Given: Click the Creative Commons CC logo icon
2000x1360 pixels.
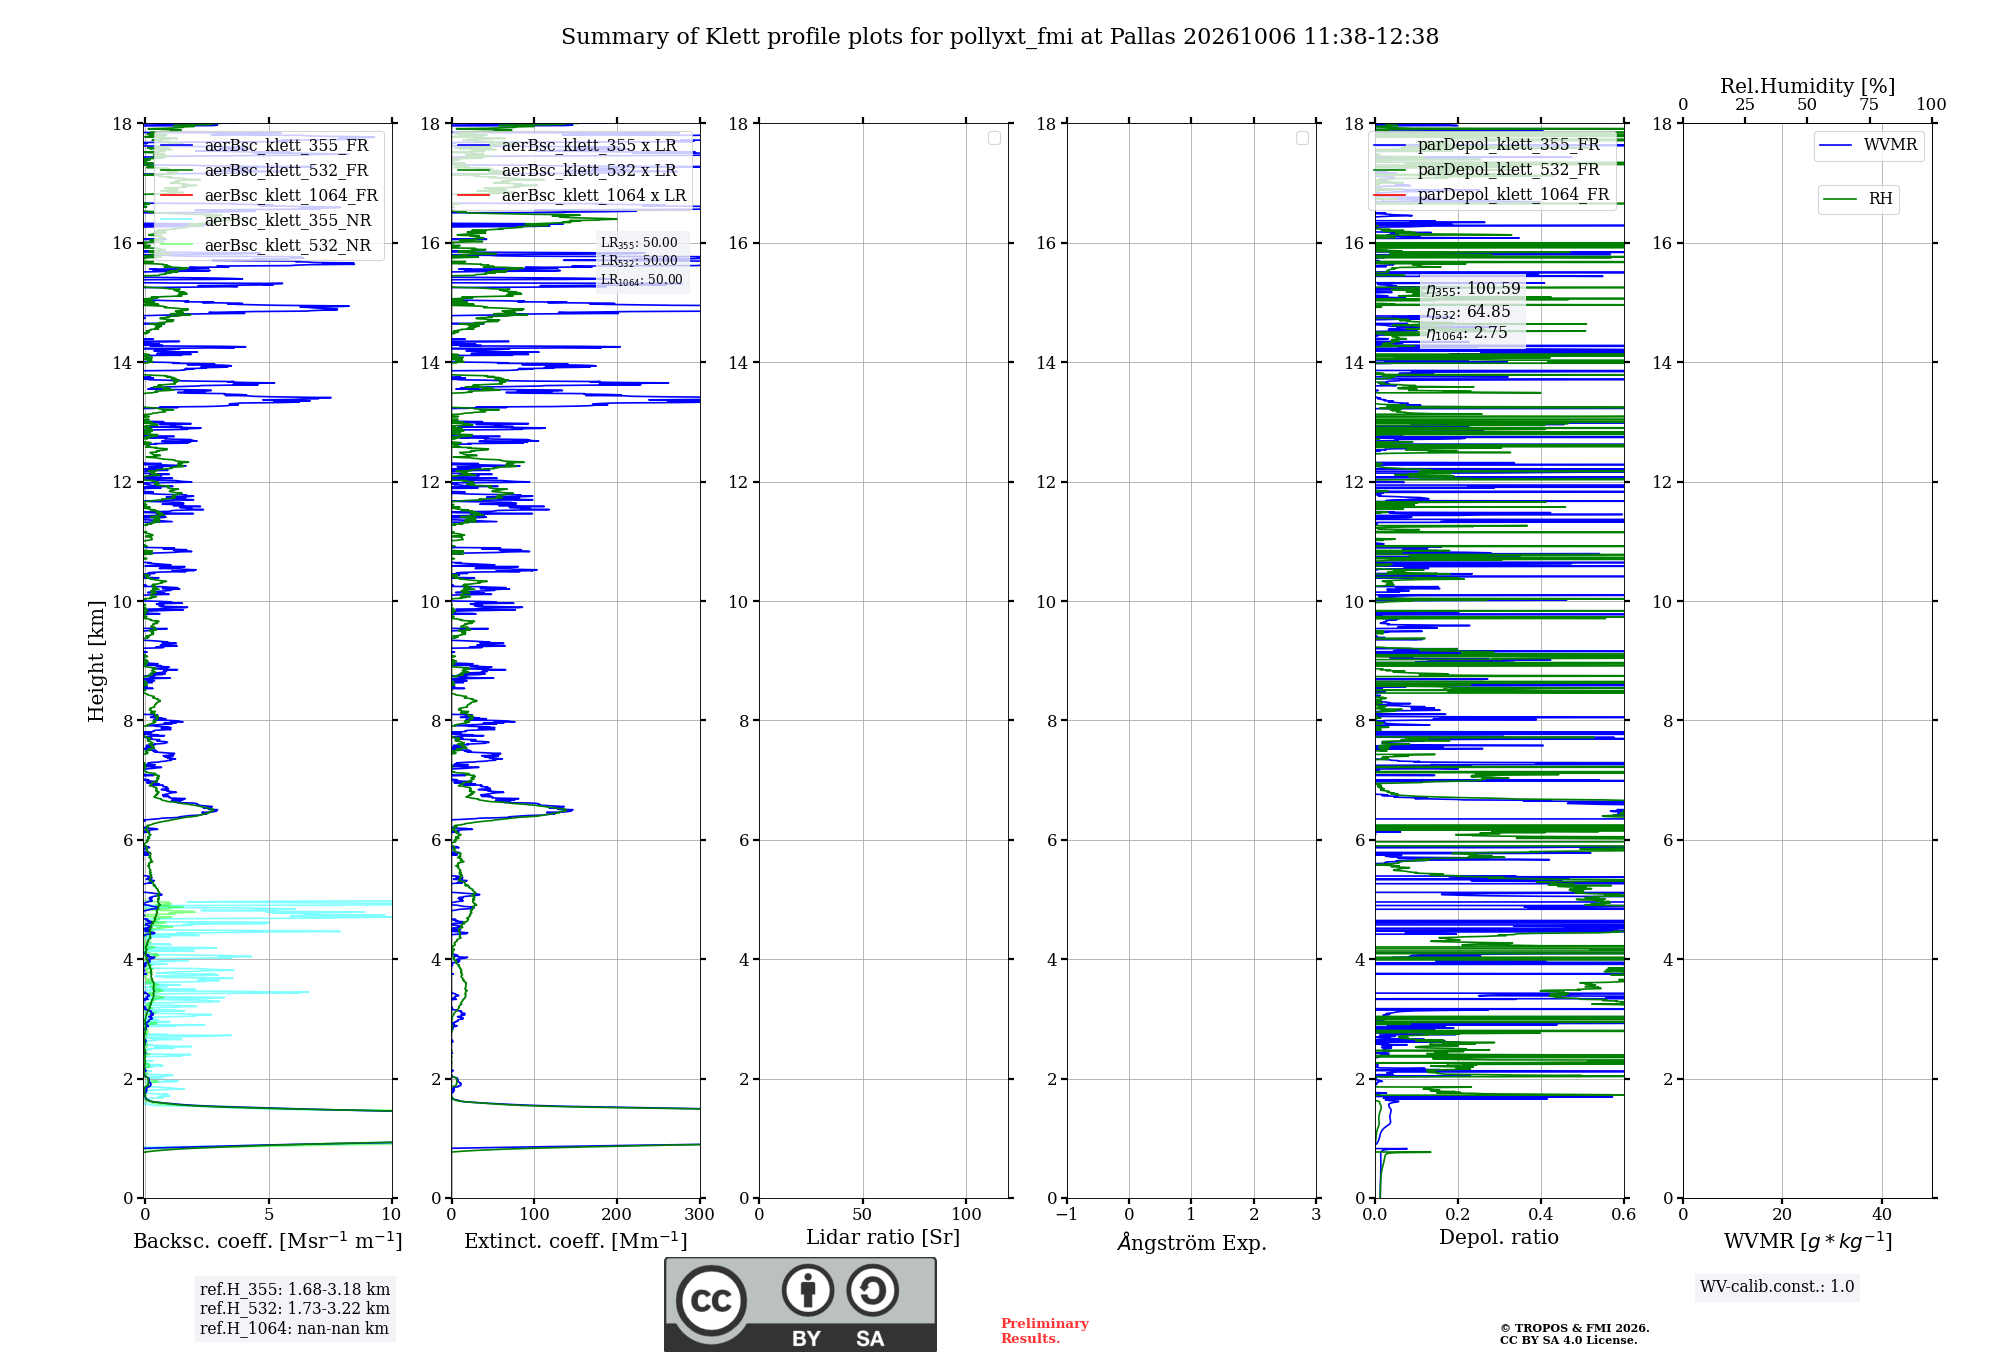Looking at the screenshot, I should pos(711,1300).
